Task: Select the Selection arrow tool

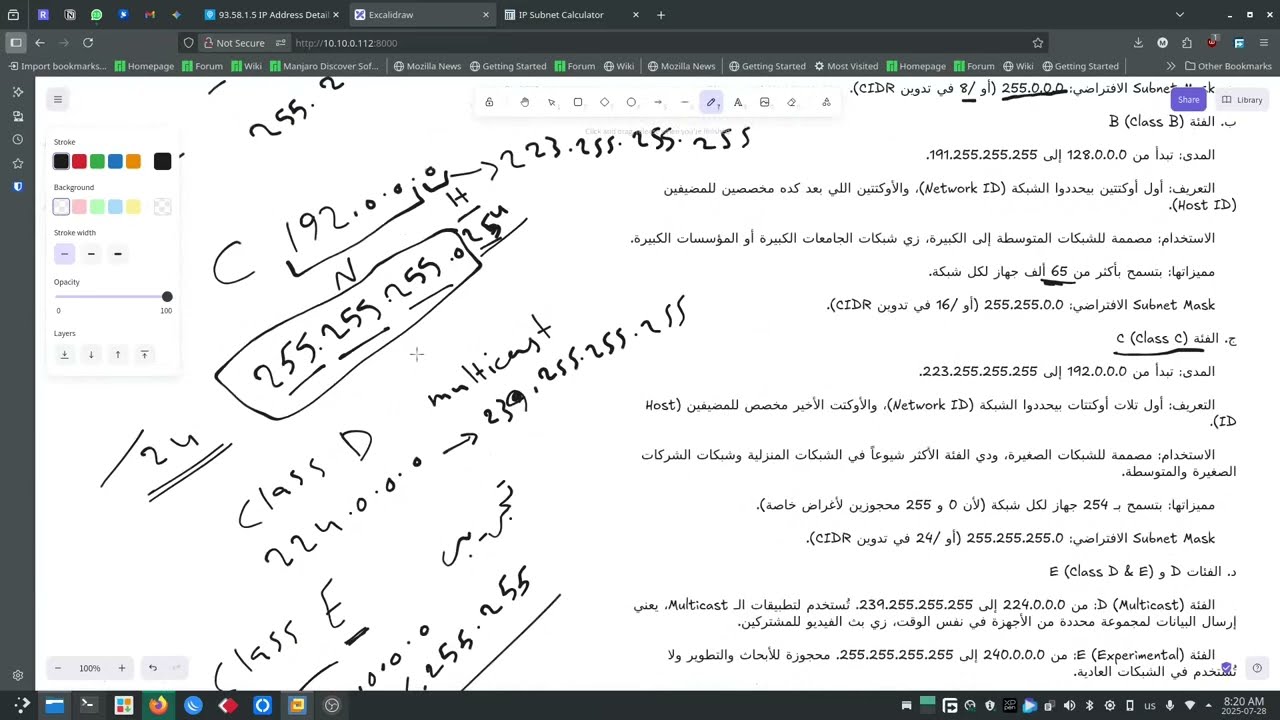Action: click(551, 102)
